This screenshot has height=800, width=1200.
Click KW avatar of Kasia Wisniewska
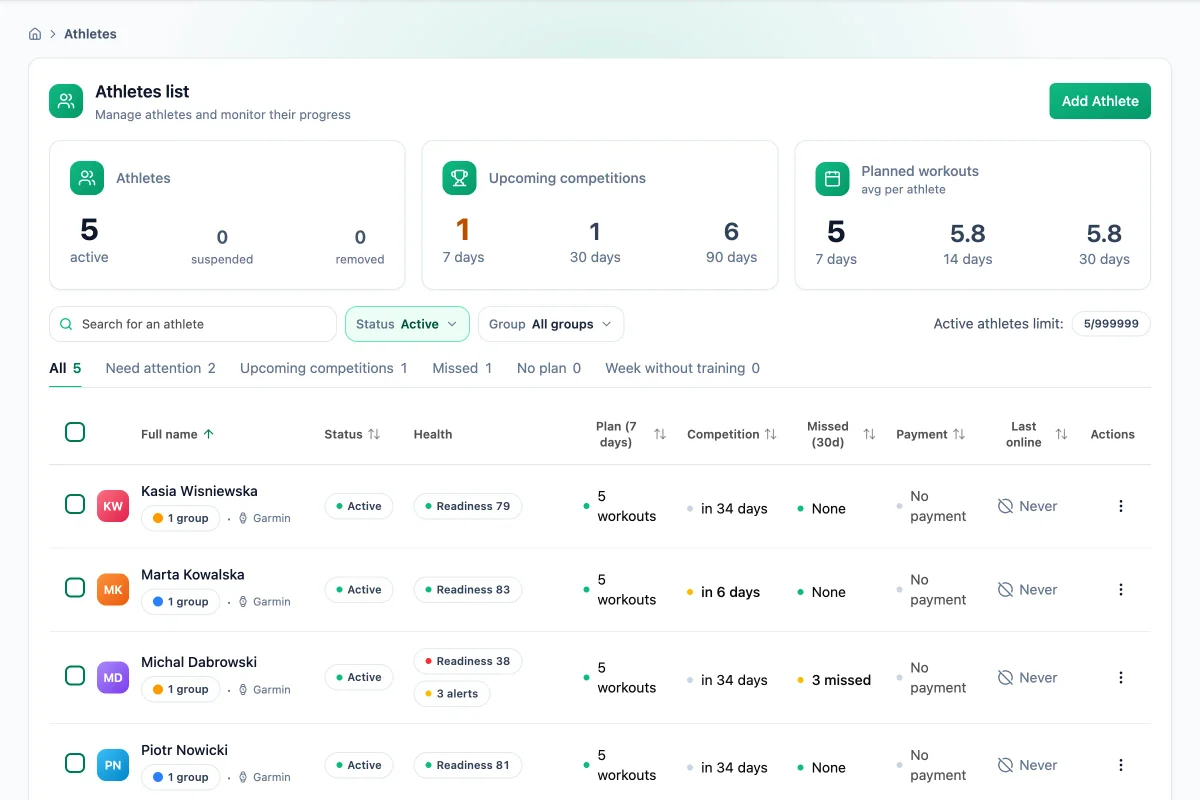pos(113,506)
